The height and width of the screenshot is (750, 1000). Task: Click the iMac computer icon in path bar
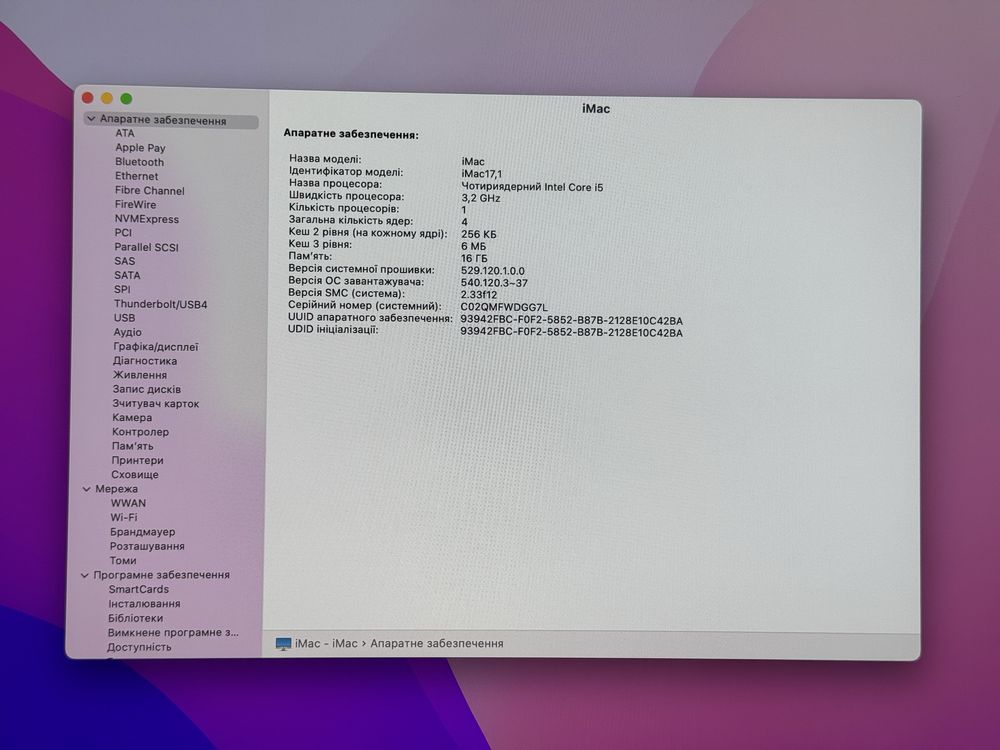click(283, 643)
